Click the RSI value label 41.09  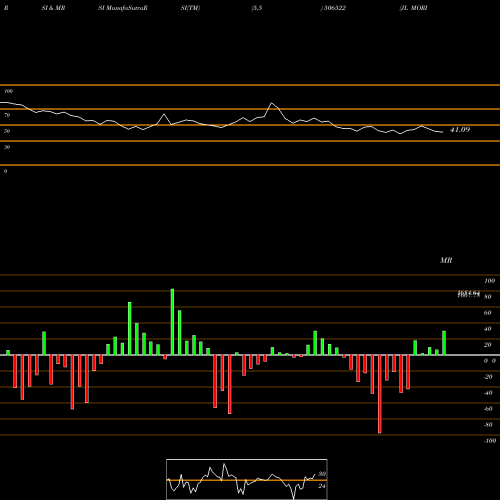pos(460,130)
